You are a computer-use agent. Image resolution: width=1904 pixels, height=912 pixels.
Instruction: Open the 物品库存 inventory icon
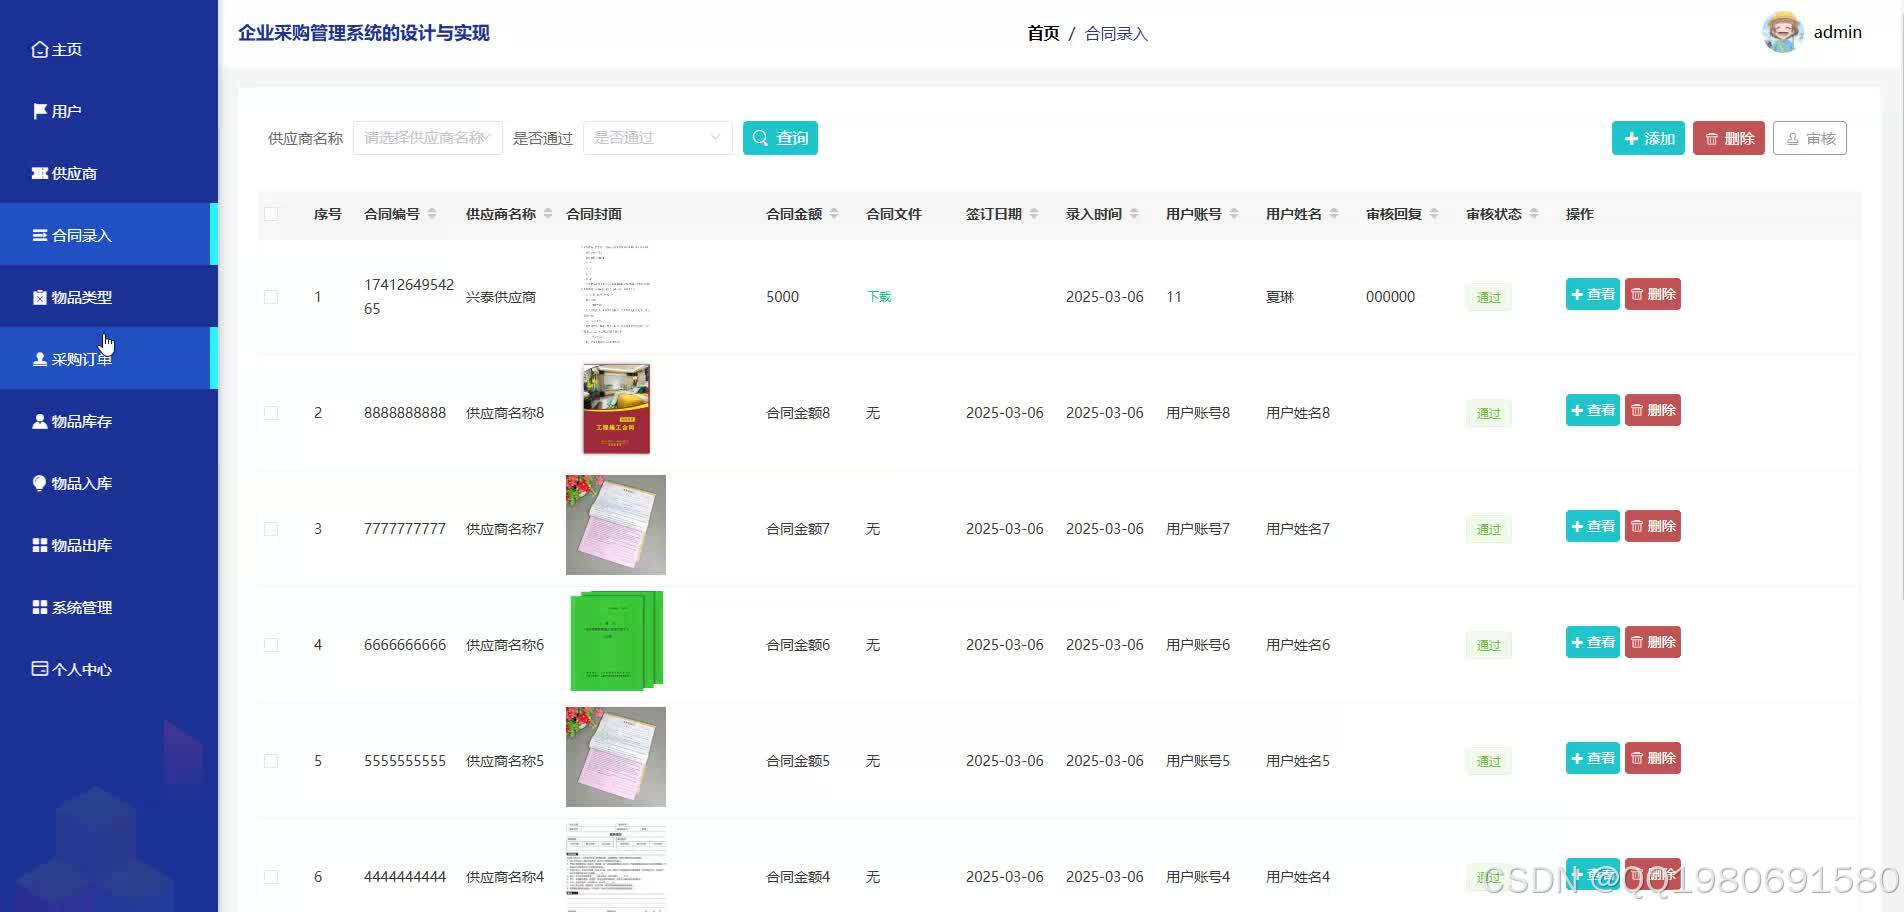point(38,420)
